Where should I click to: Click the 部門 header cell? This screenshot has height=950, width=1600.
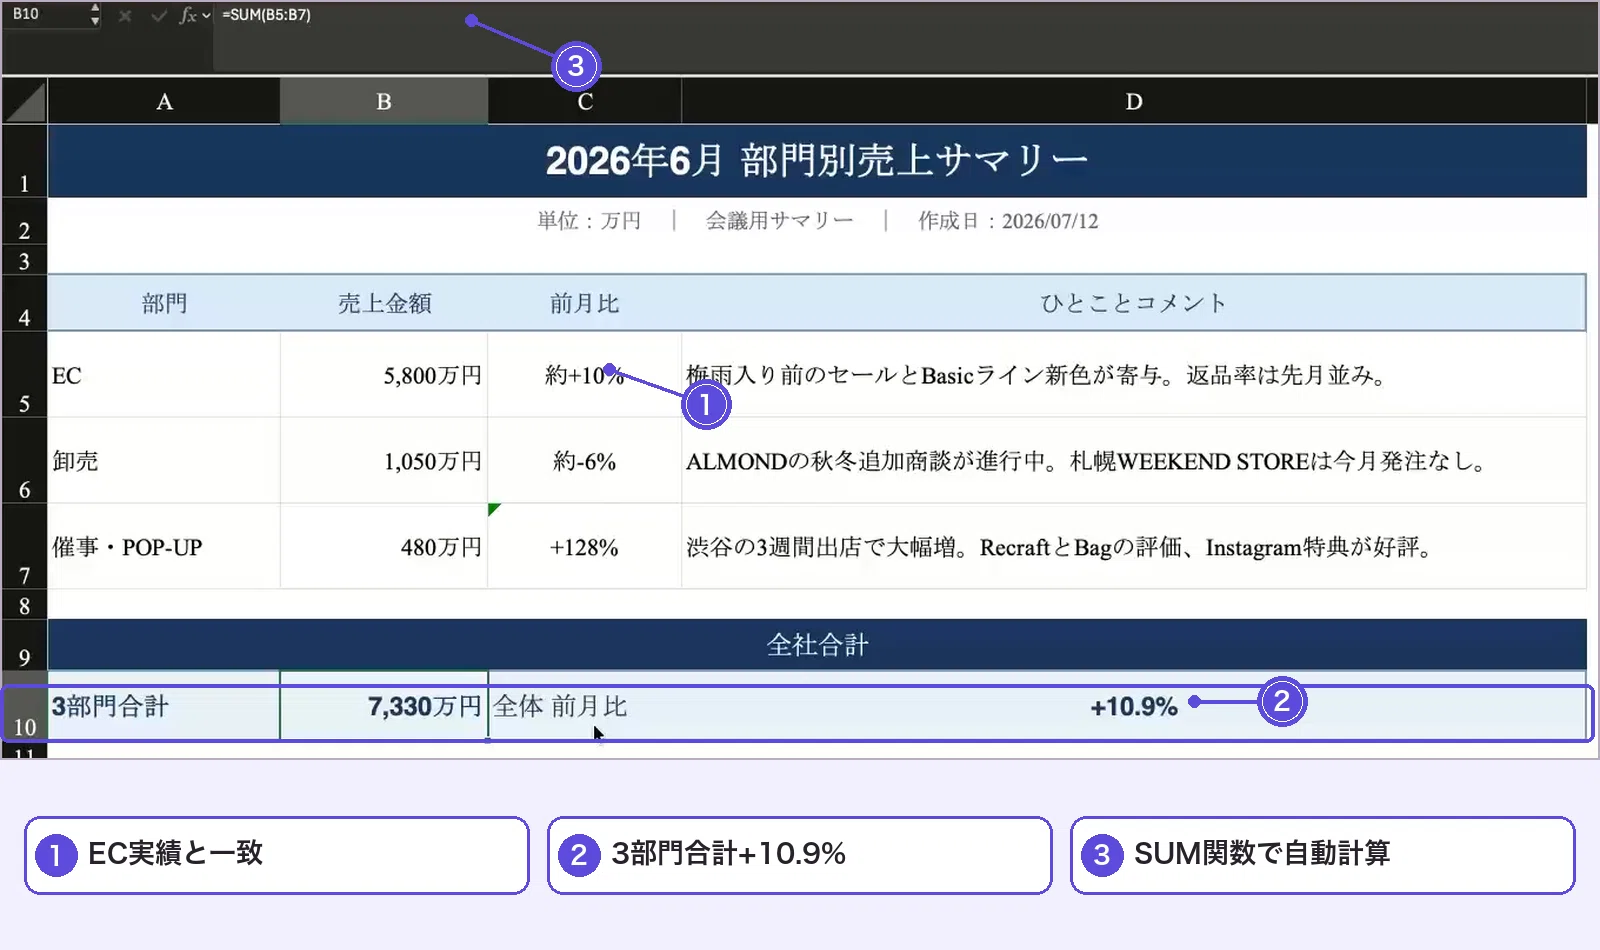point(164,303)
